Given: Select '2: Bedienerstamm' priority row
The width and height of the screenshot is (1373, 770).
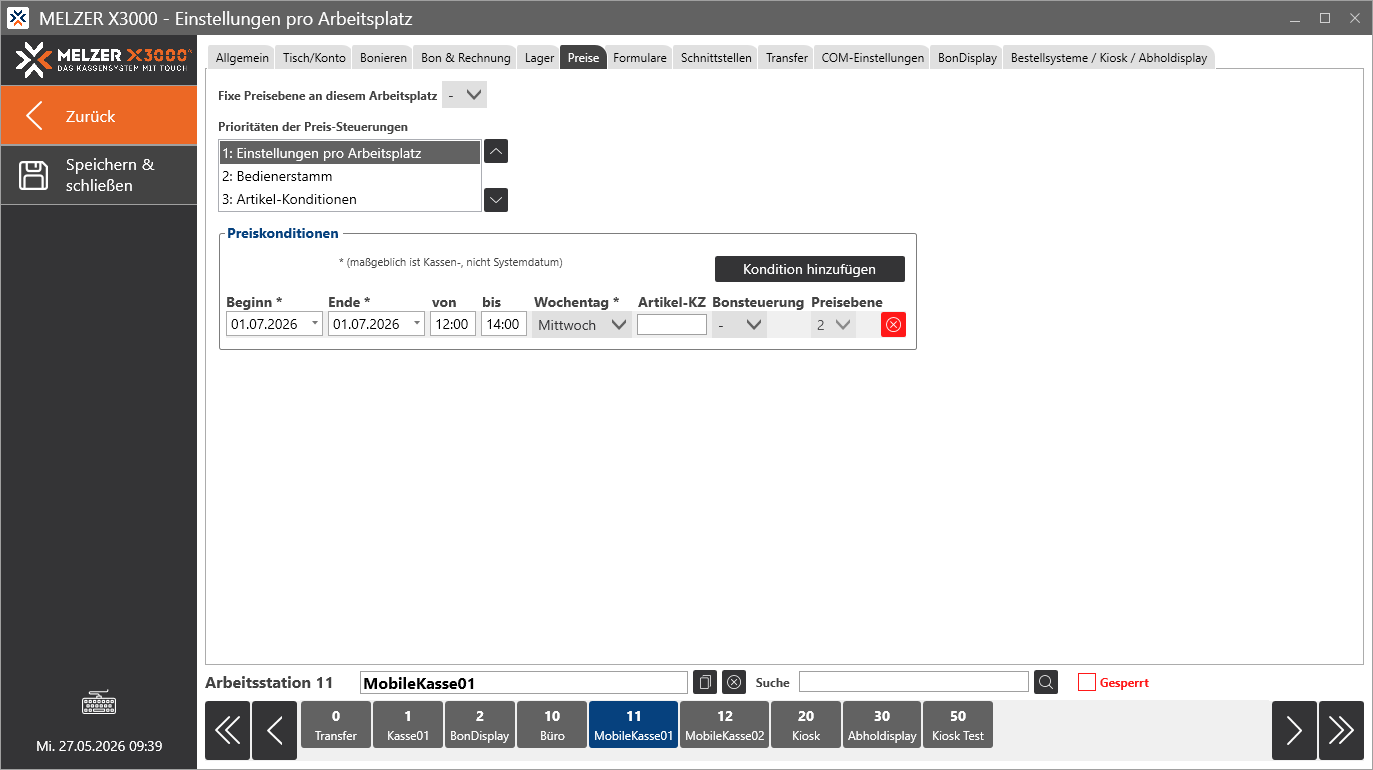Looking at the screenshot, I should (x=350, y=176).
